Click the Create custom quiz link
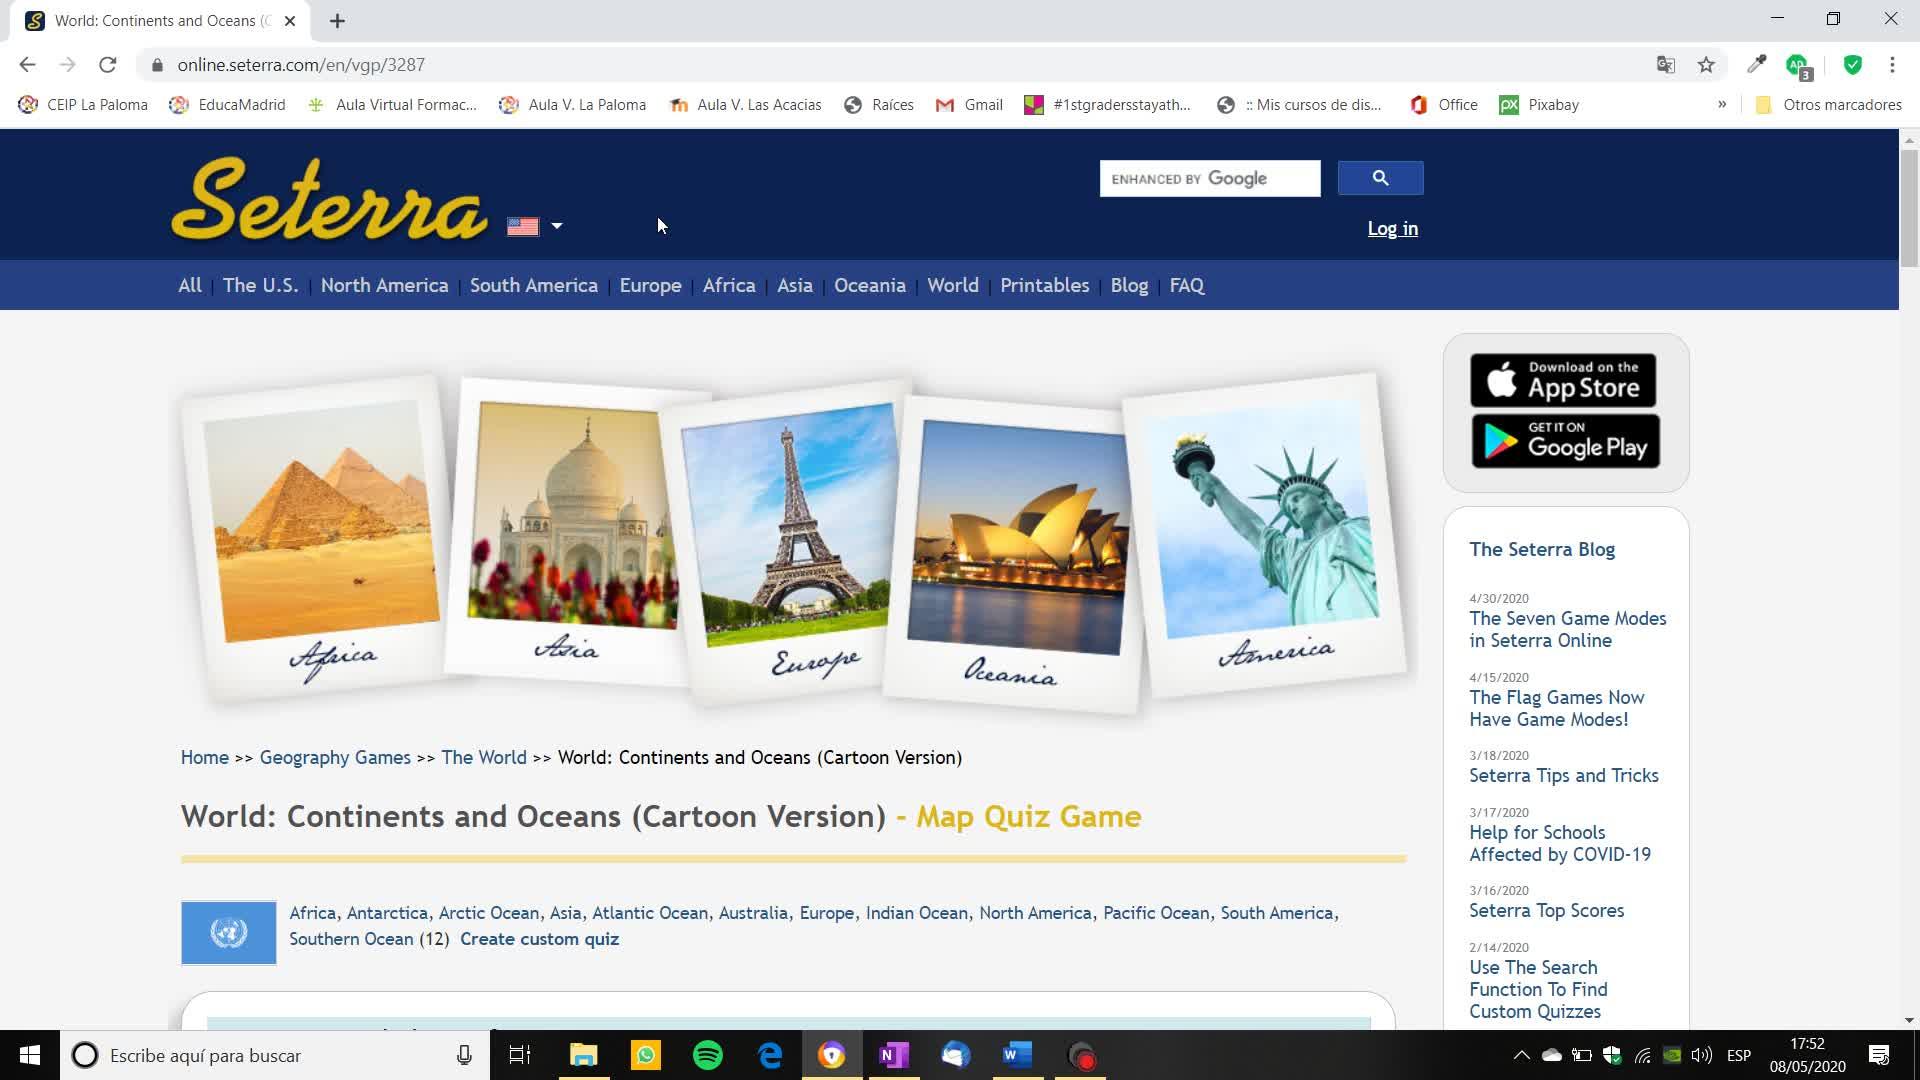This screenshot has width=1920, height=1080. [x=539, y=939]
